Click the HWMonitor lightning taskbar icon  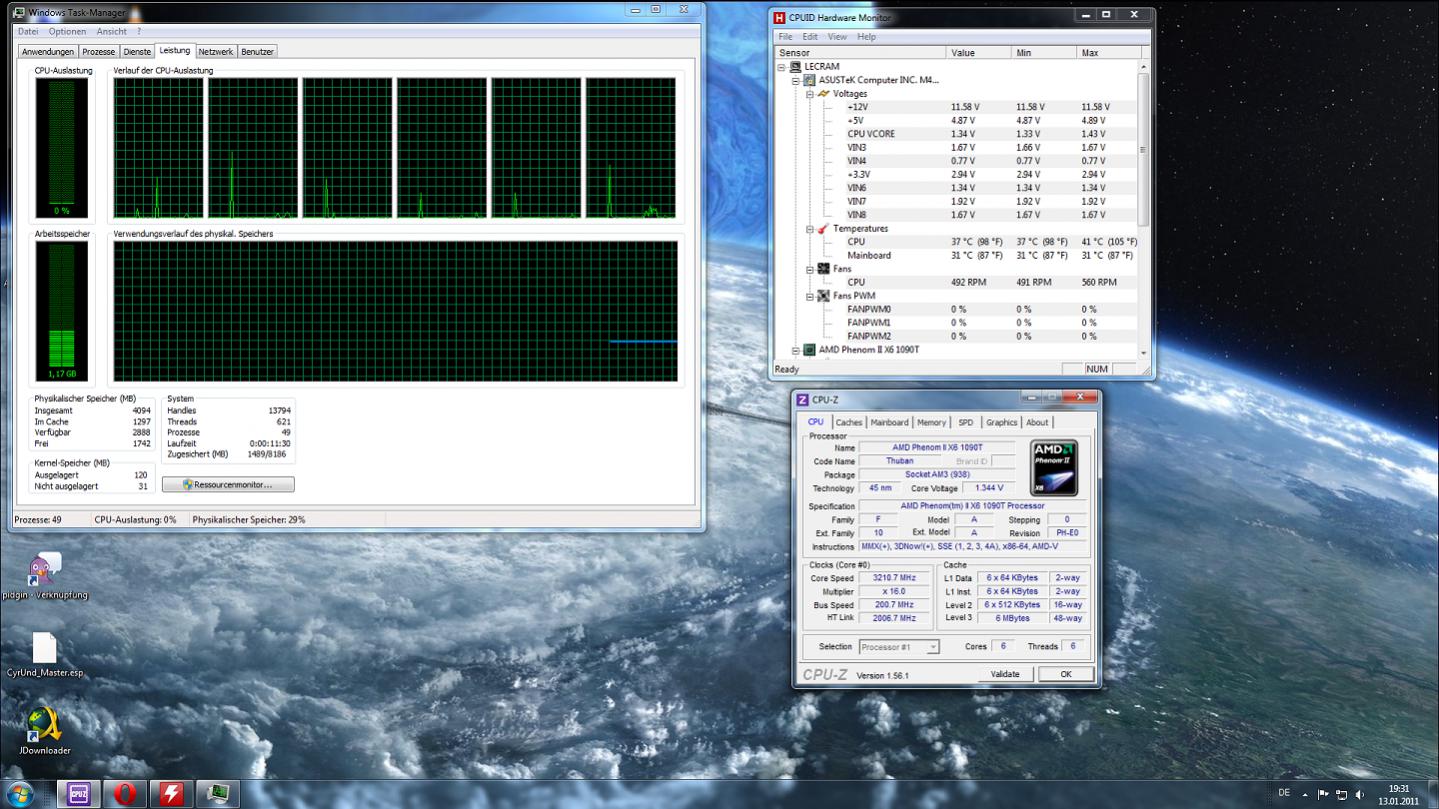coord(172,794)
